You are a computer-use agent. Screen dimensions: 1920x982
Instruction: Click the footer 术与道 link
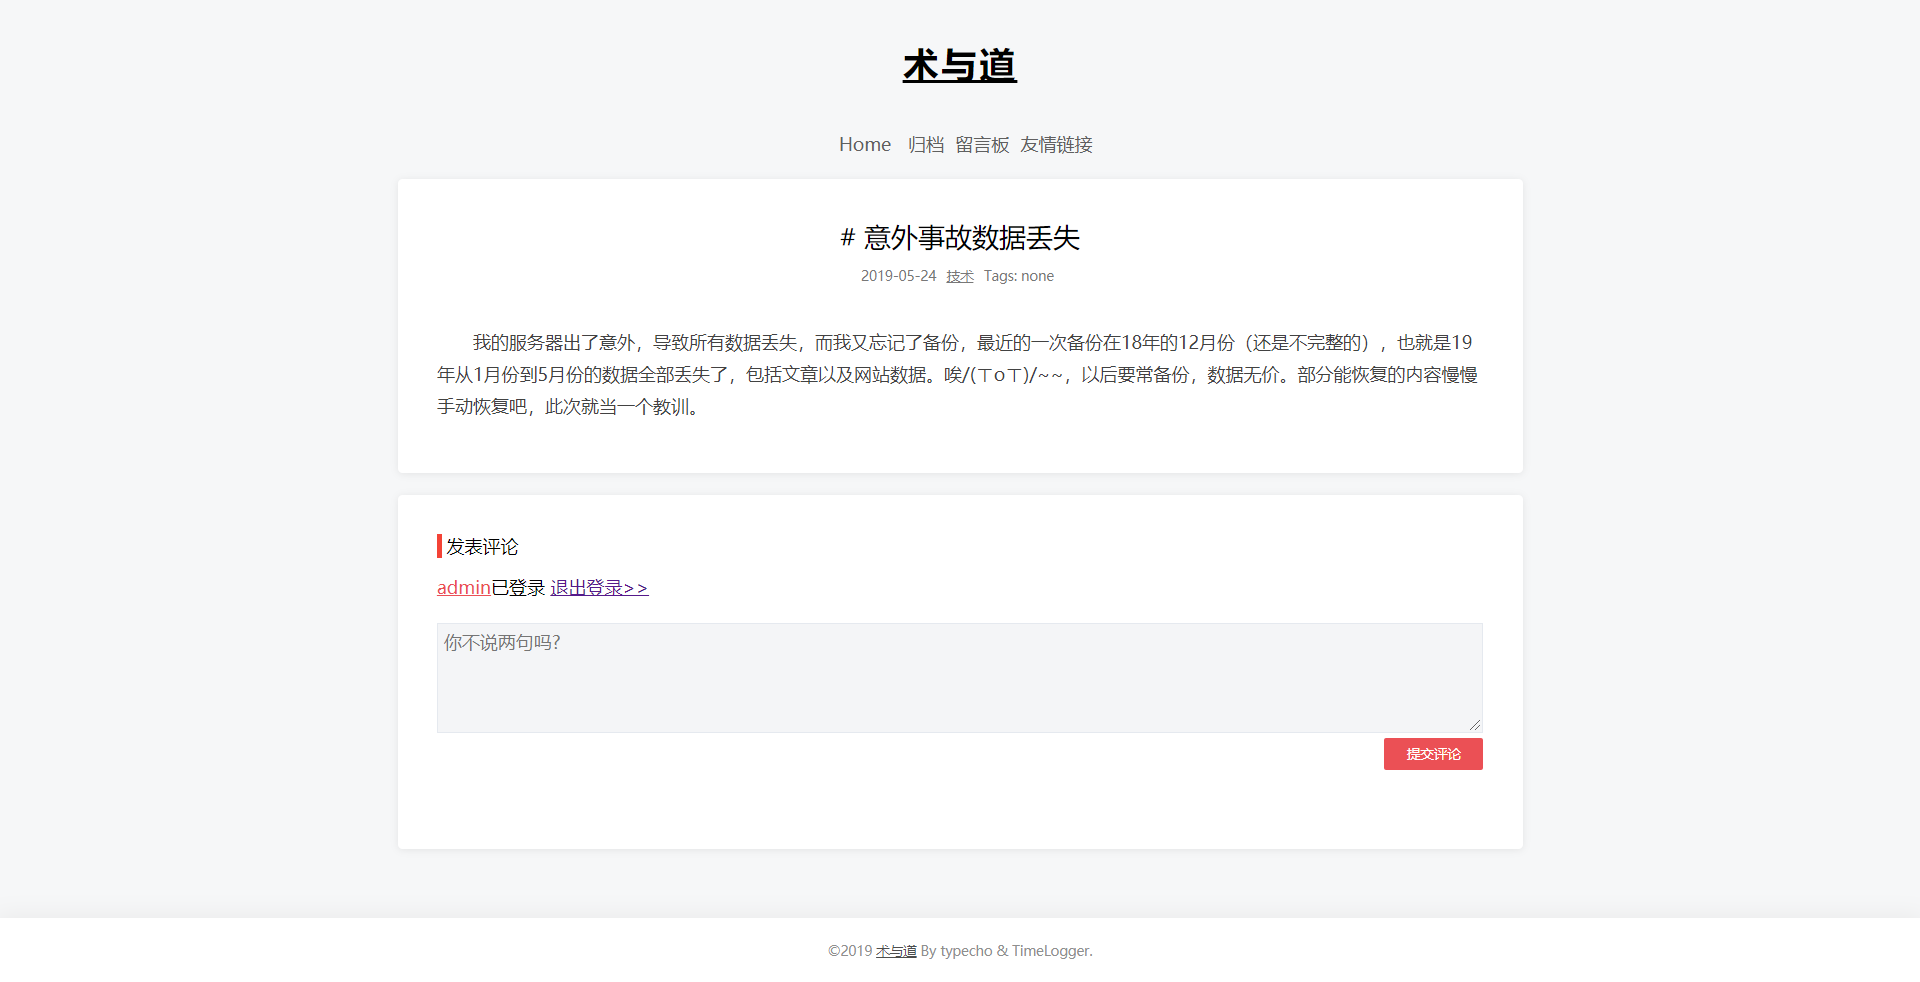click(895, 951)
